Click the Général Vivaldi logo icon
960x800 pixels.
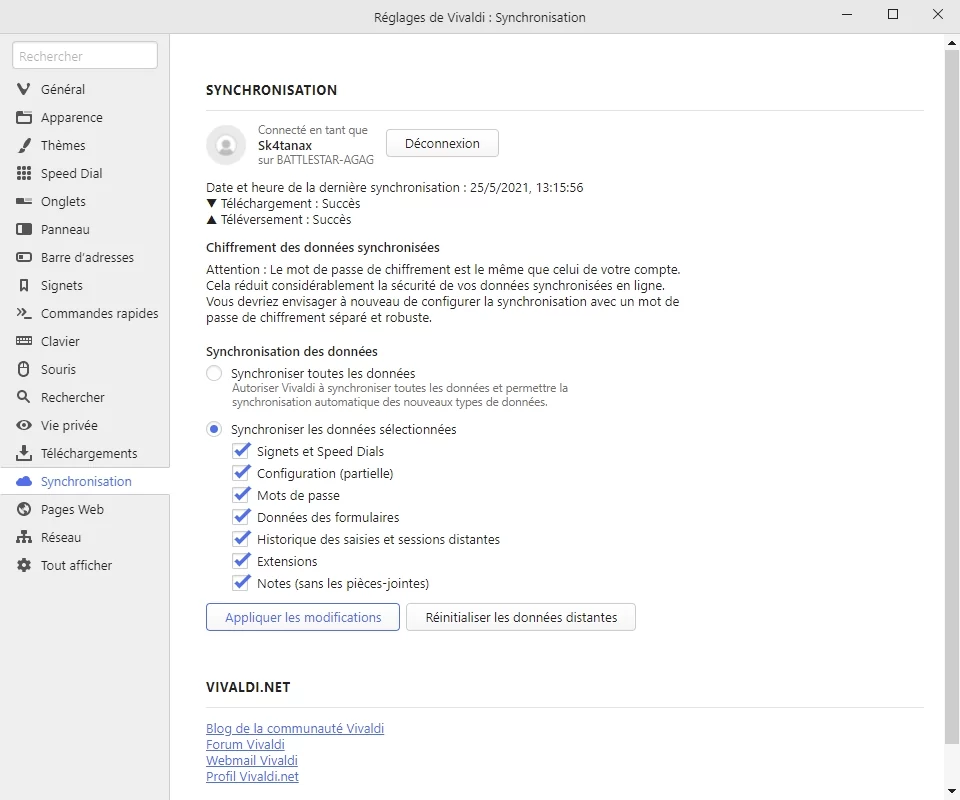click(23, 89)
